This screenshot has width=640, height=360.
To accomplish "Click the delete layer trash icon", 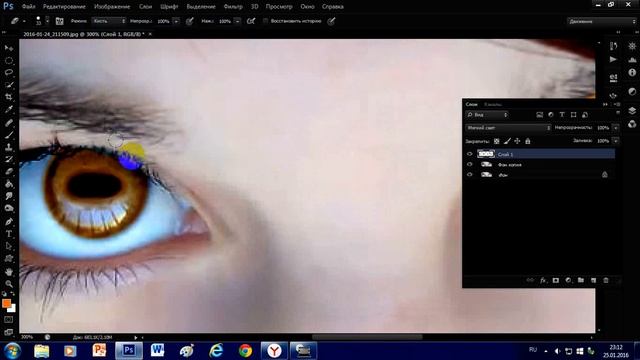I will [x=606, y=280].
